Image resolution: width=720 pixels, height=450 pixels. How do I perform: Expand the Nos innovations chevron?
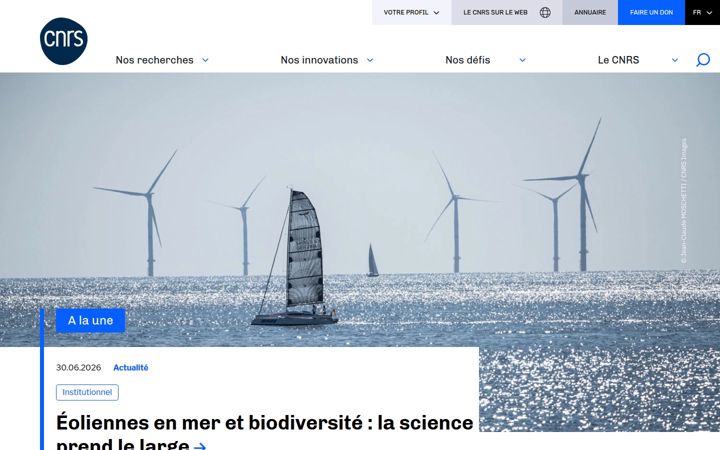(370, 60)
